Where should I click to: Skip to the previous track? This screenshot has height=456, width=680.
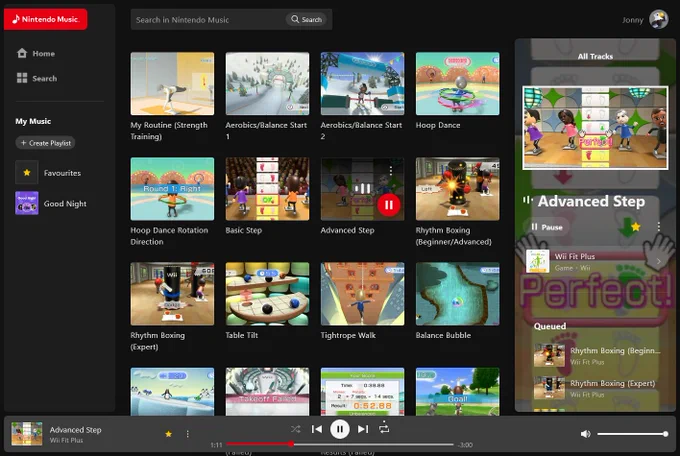(x=317, y=429)
